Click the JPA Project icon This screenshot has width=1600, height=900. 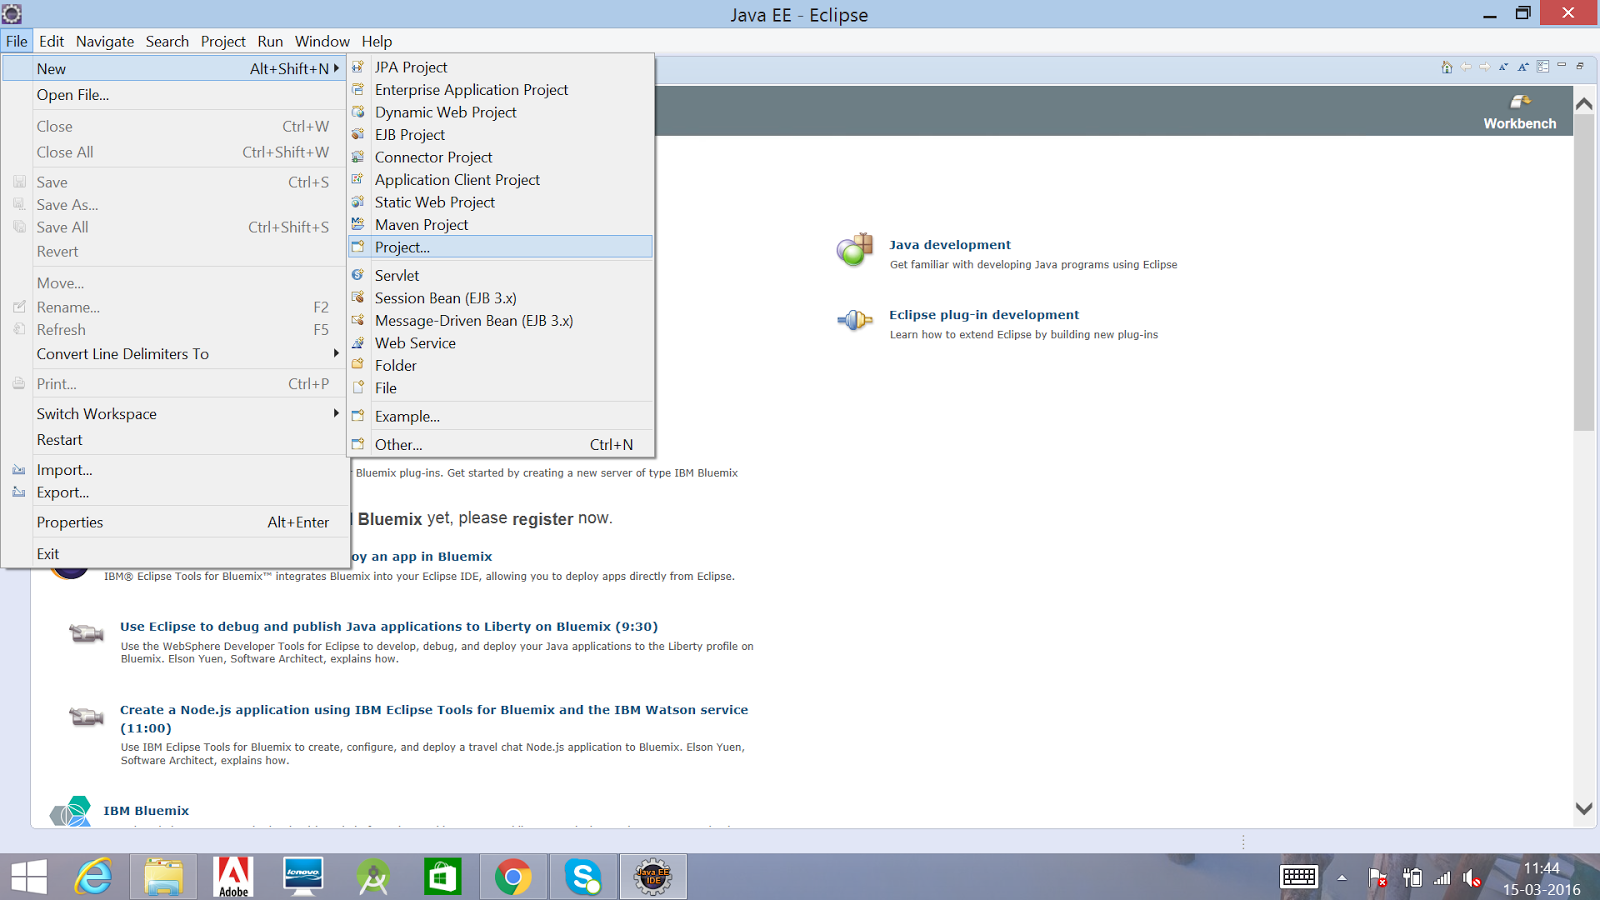(x=358, y=67)
